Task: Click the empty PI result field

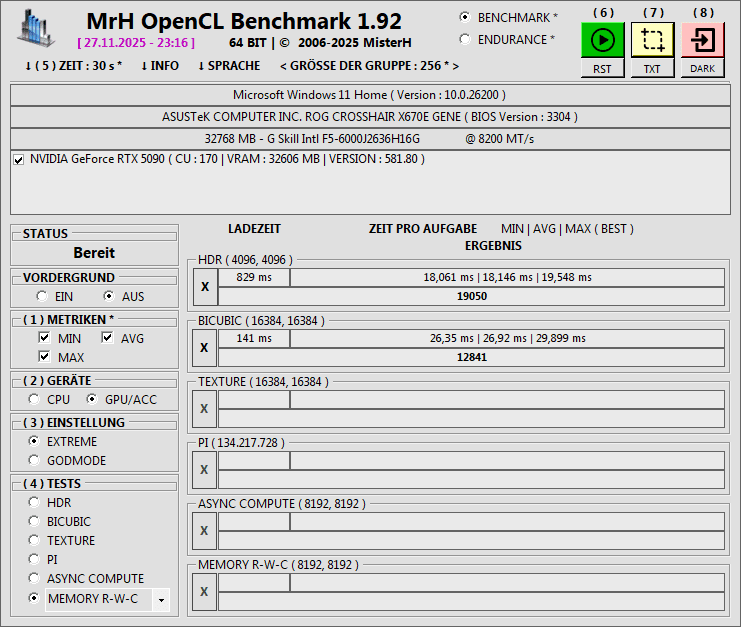Action: (x=472, y=479)
